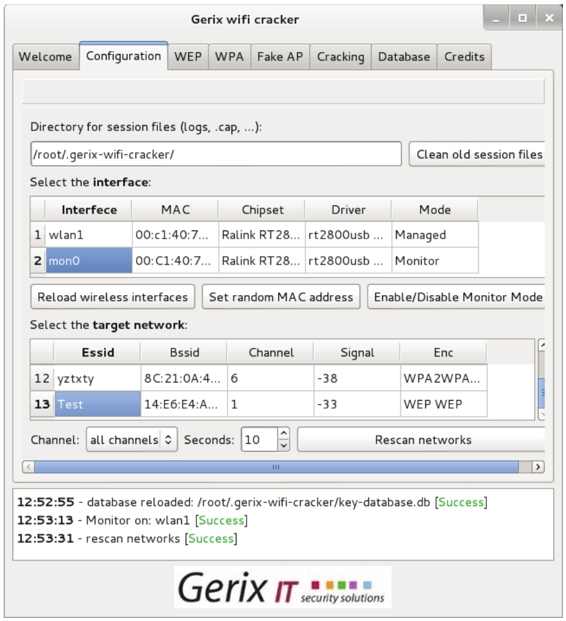Click Enable/Disable Monitor Mode button
This screenshot has height=621, width=566.
(x=456, y=297)
